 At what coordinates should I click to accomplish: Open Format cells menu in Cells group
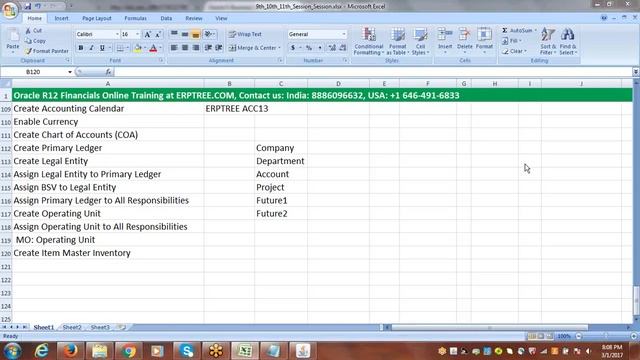tap(484, 41)
